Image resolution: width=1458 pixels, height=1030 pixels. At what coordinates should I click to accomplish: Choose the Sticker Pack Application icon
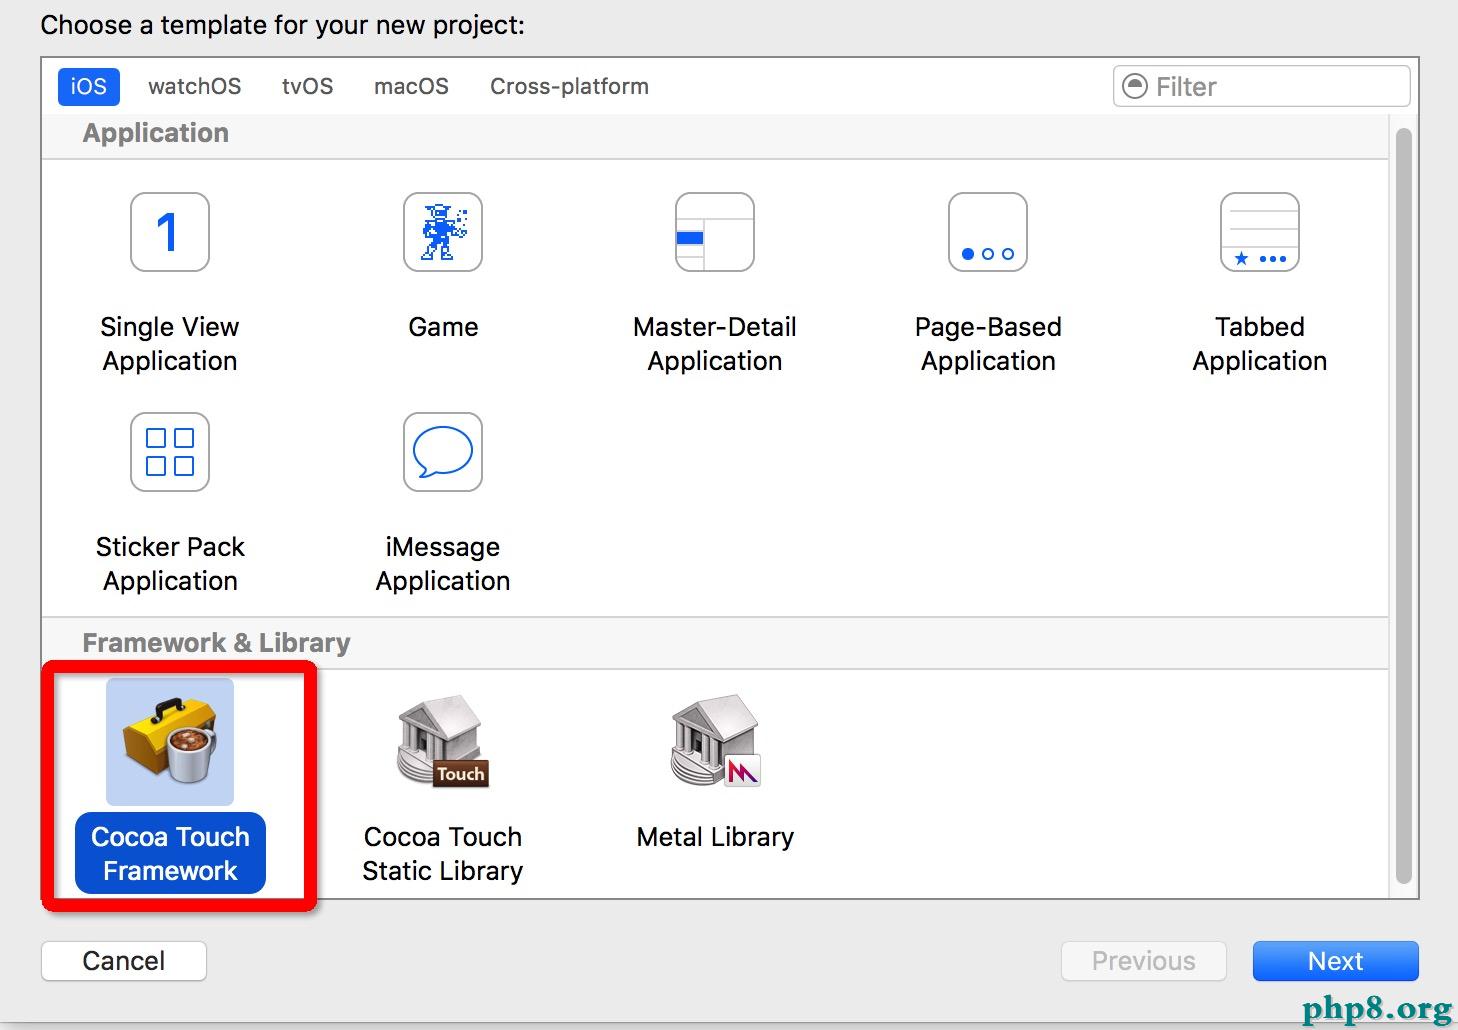point(170,452)
